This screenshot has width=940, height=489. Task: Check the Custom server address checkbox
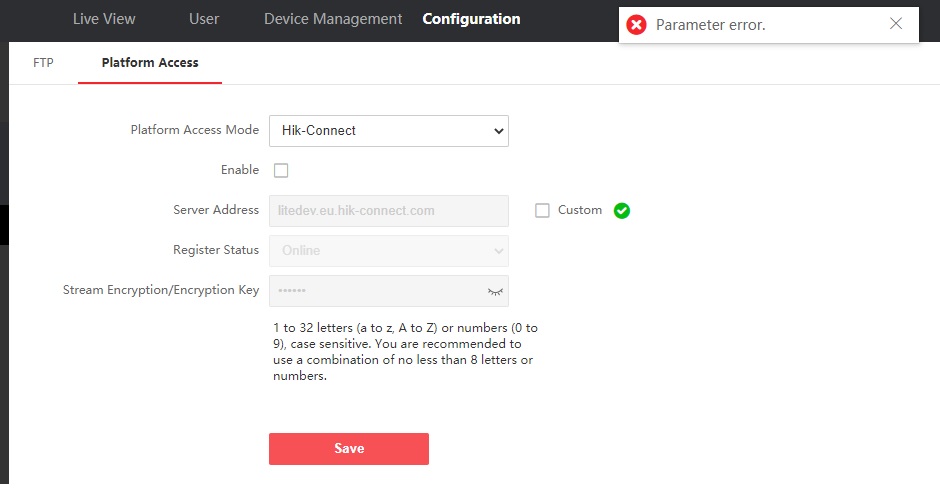542,211
